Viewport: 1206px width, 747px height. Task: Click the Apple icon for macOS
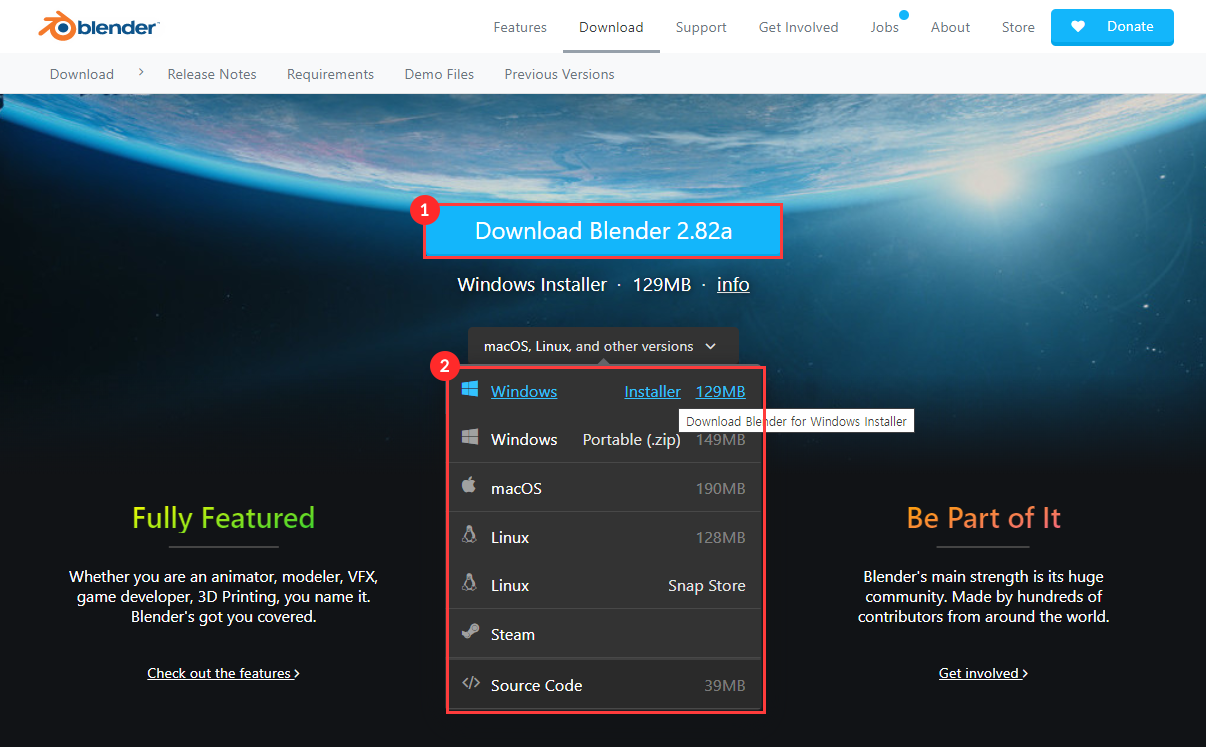tap(469, 486)
